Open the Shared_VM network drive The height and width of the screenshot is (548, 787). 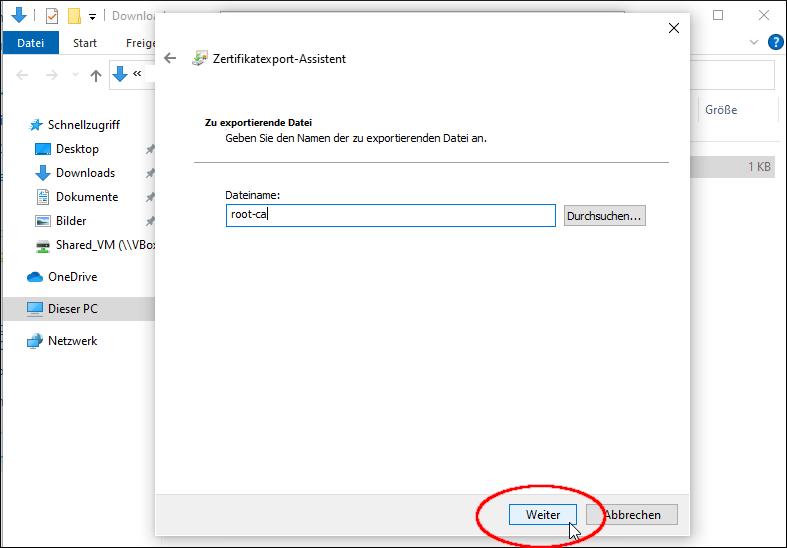click(x=105, y=245)
